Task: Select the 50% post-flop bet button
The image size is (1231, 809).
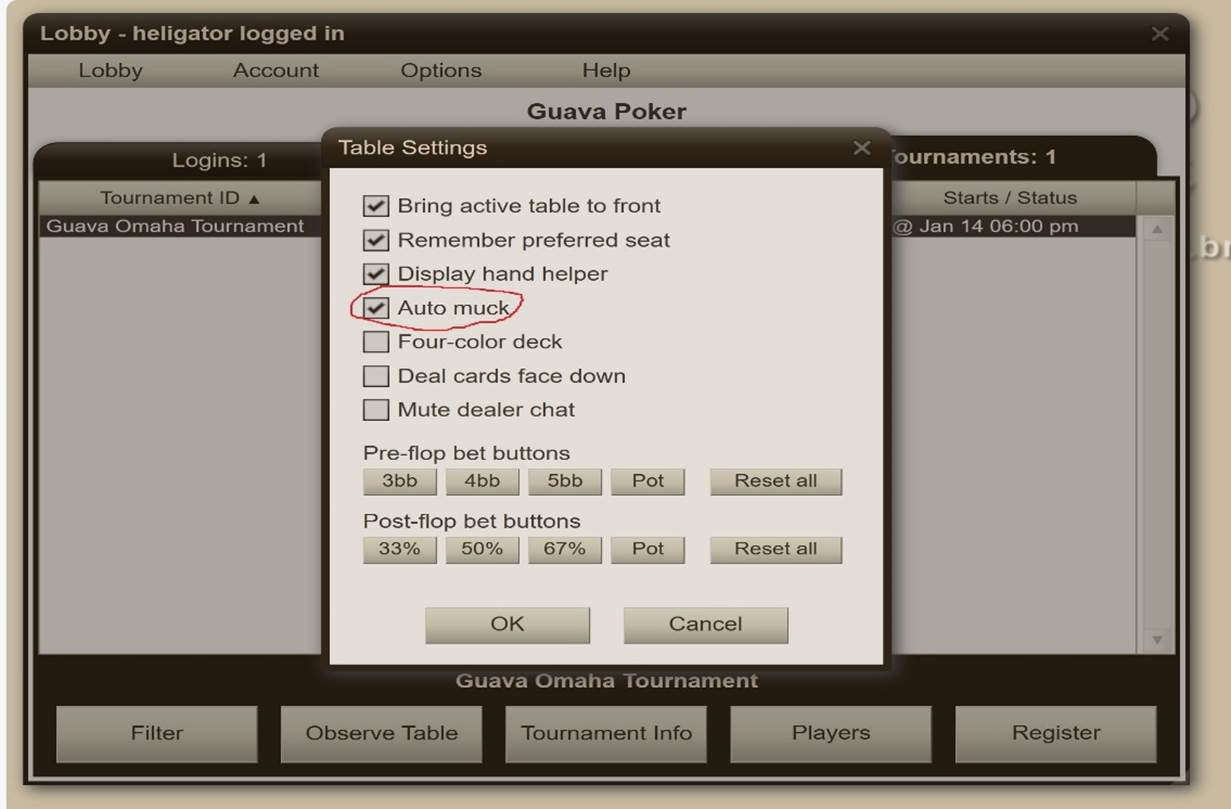Action: (x=482, y=548)
